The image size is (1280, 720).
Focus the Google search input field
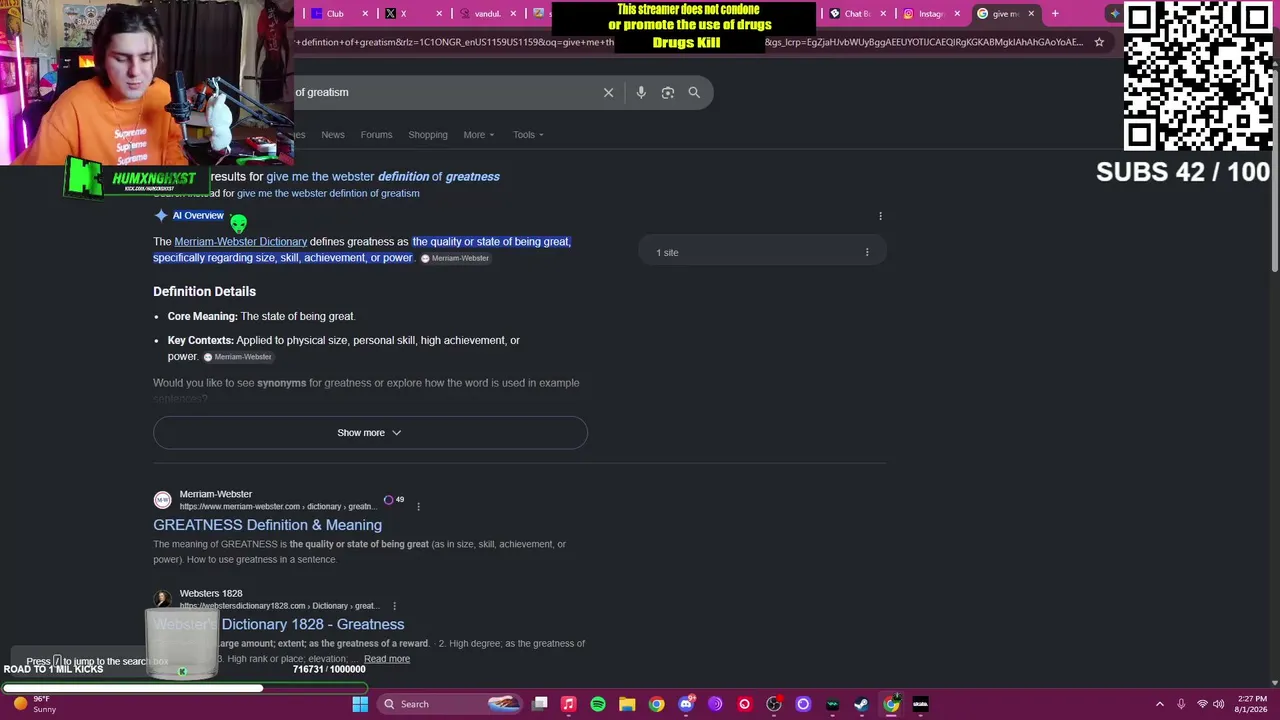pos(450,92)
